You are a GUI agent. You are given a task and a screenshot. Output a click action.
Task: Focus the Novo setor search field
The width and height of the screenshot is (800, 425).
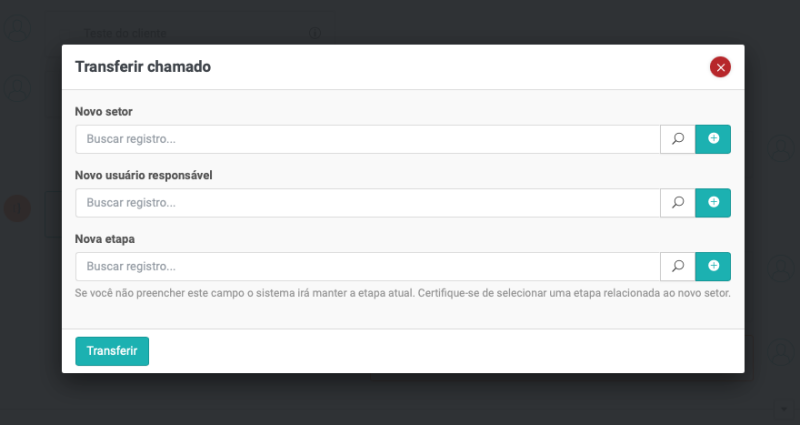367,139
